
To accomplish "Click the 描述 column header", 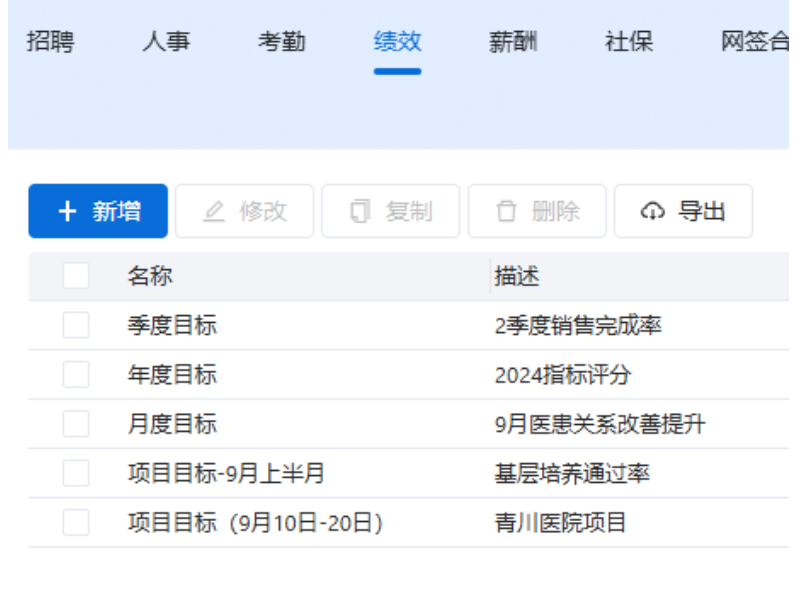I will tap(517, 277).
